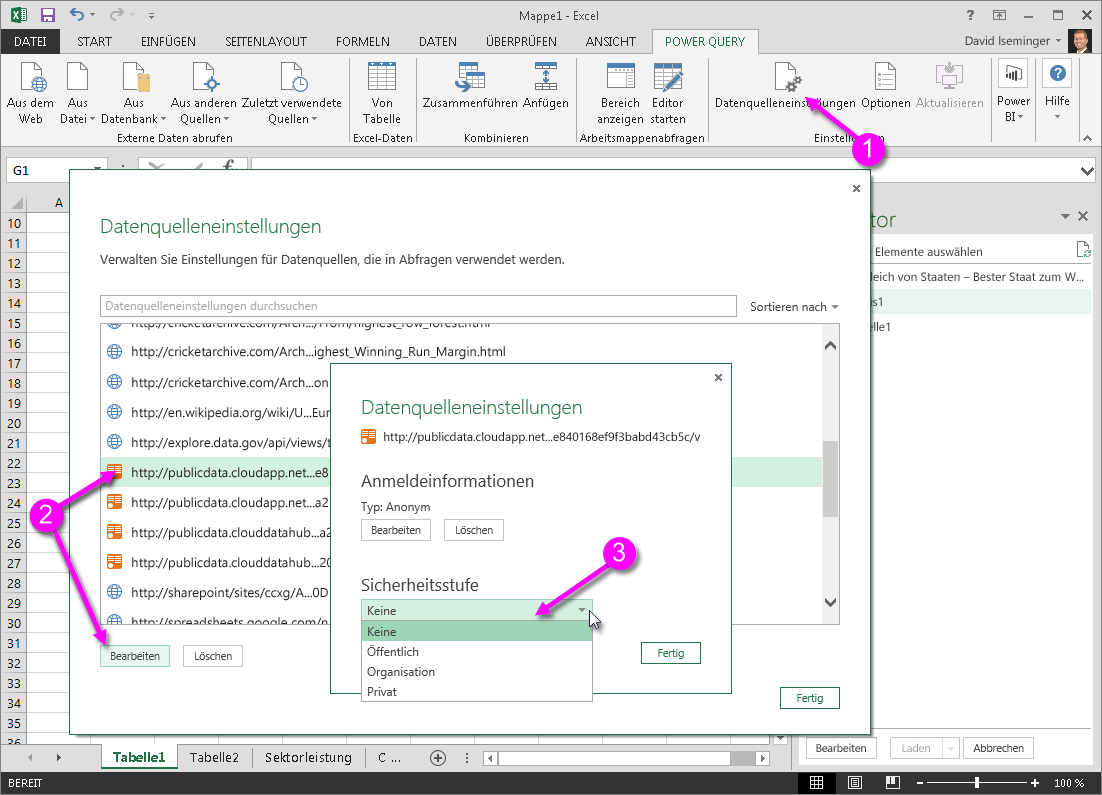Open Zuletzt verwendete Quellen

tap(292, 93)
